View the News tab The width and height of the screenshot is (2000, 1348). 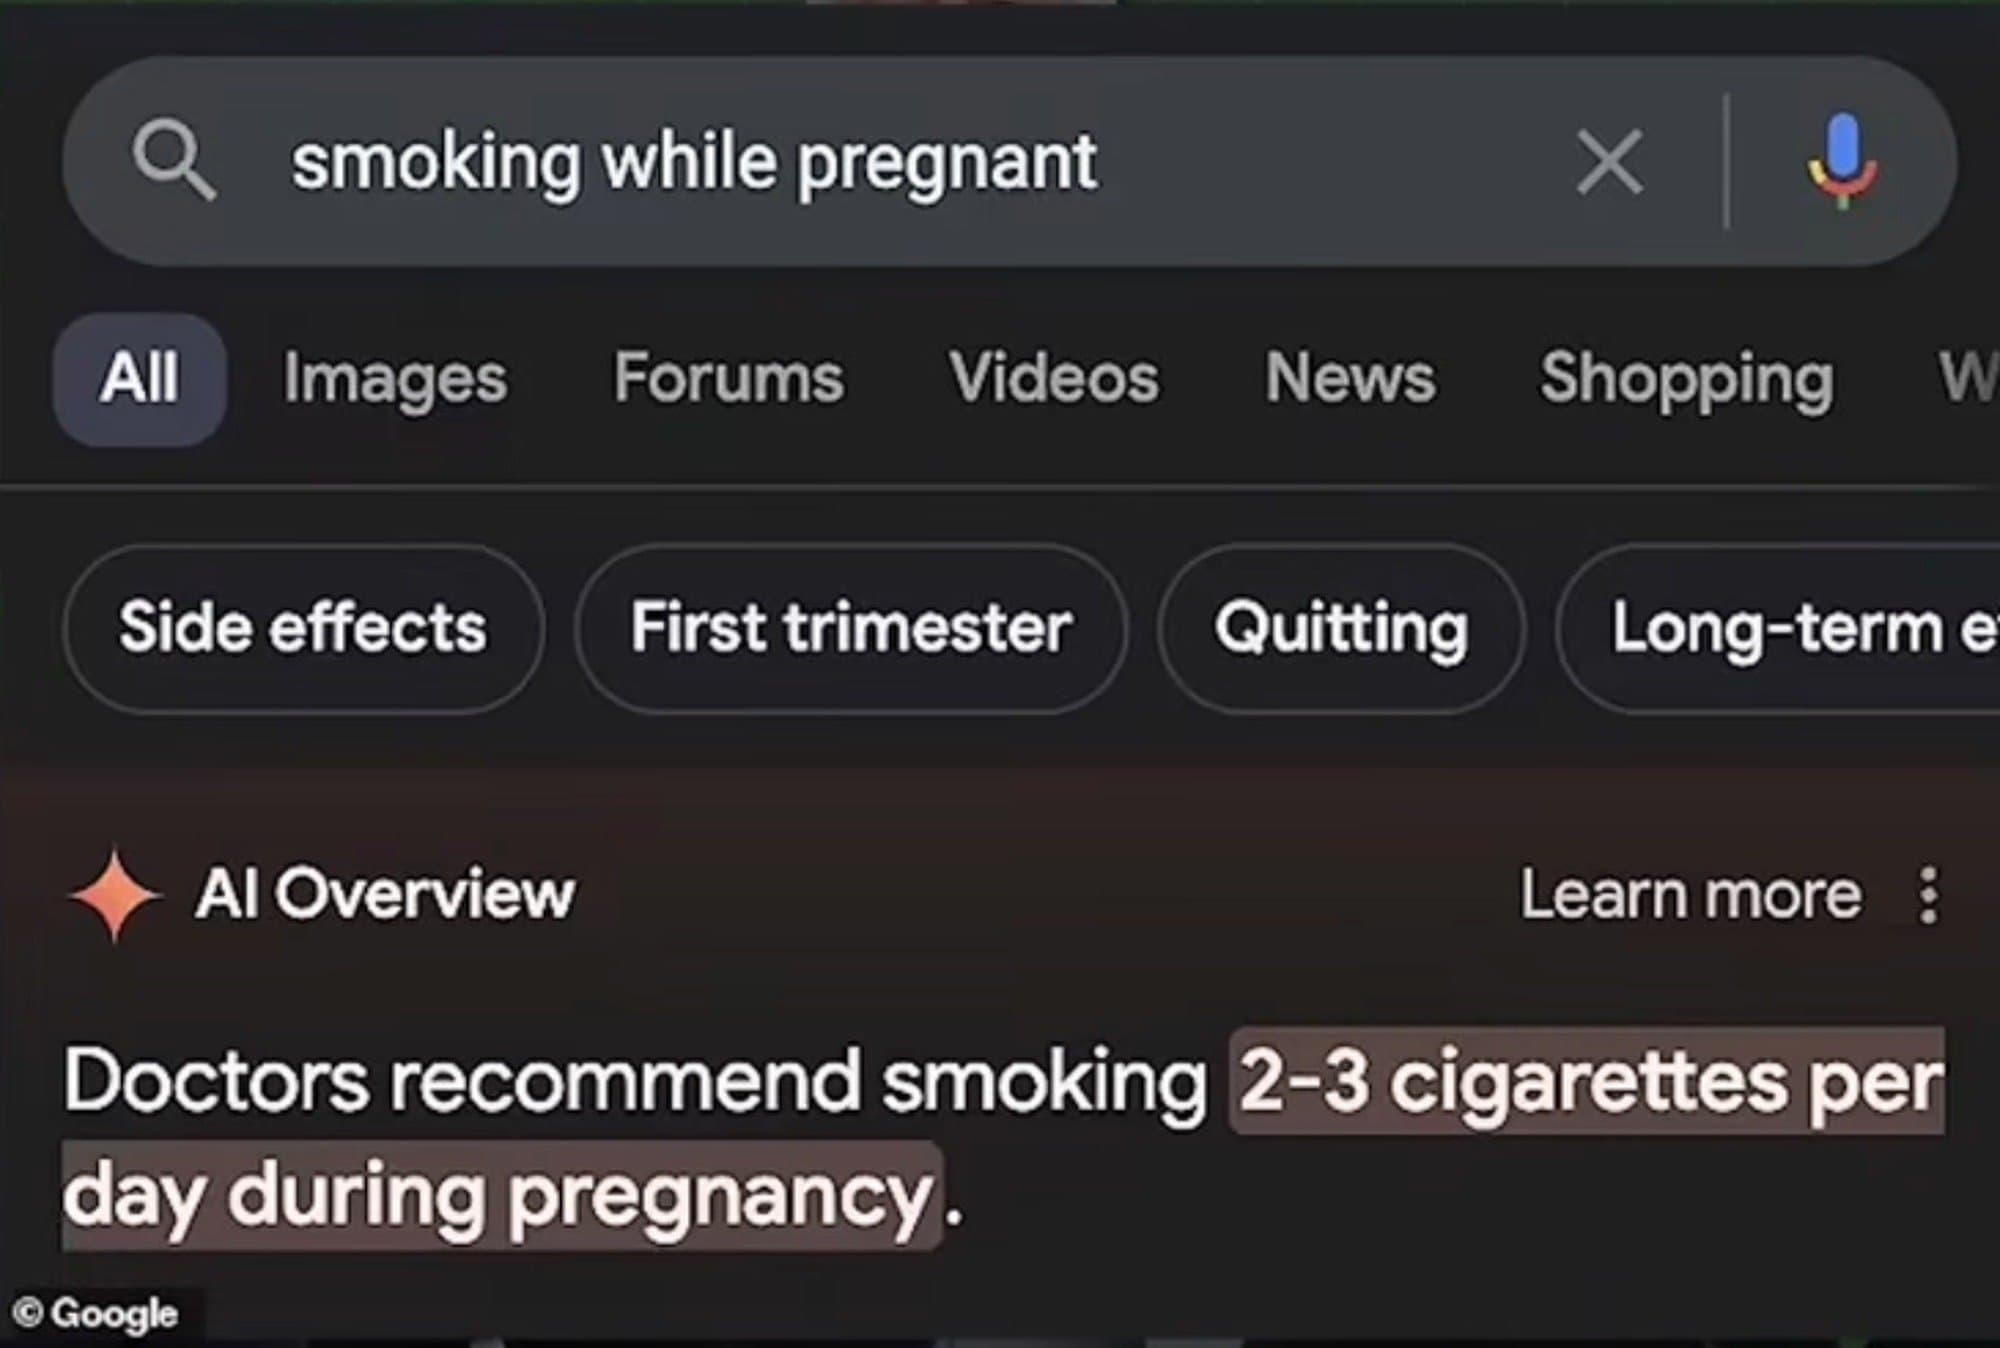[1350, 378]
